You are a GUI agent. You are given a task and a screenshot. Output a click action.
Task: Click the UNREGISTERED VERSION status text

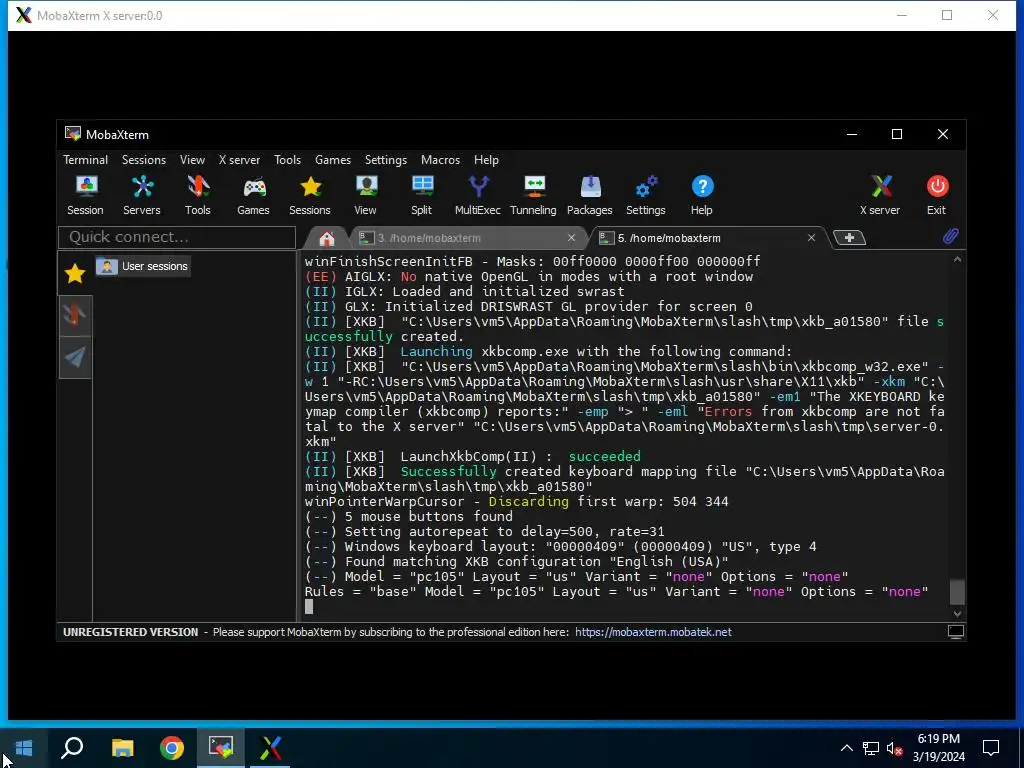(x=131, y=632)
